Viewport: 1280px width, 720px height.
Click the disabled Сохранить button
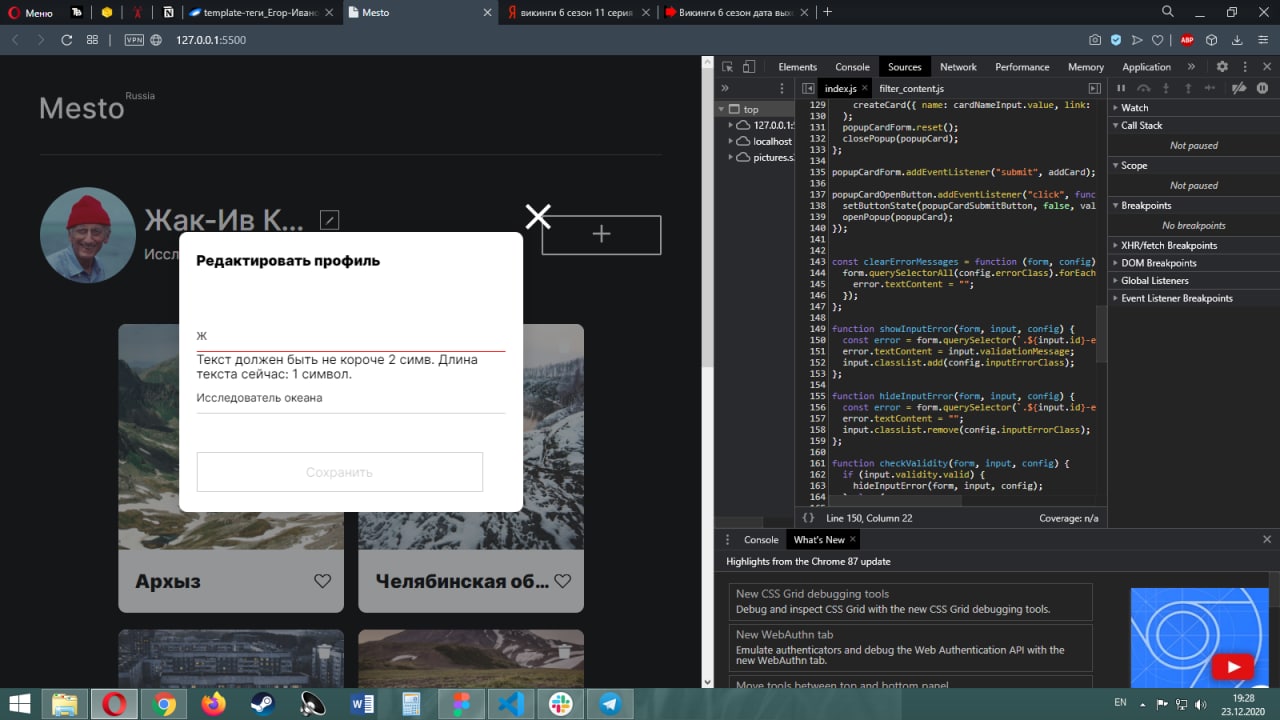click(340, 472)
